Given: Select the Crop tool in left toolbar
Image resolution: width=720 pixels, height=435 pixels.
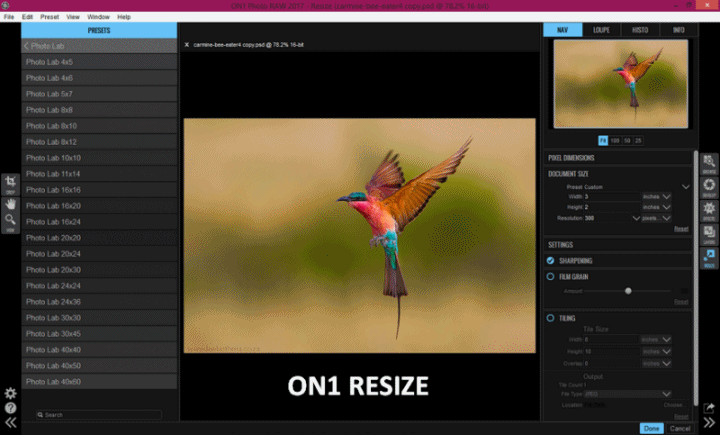Looking at the screenshot, I should click(10, 184).
